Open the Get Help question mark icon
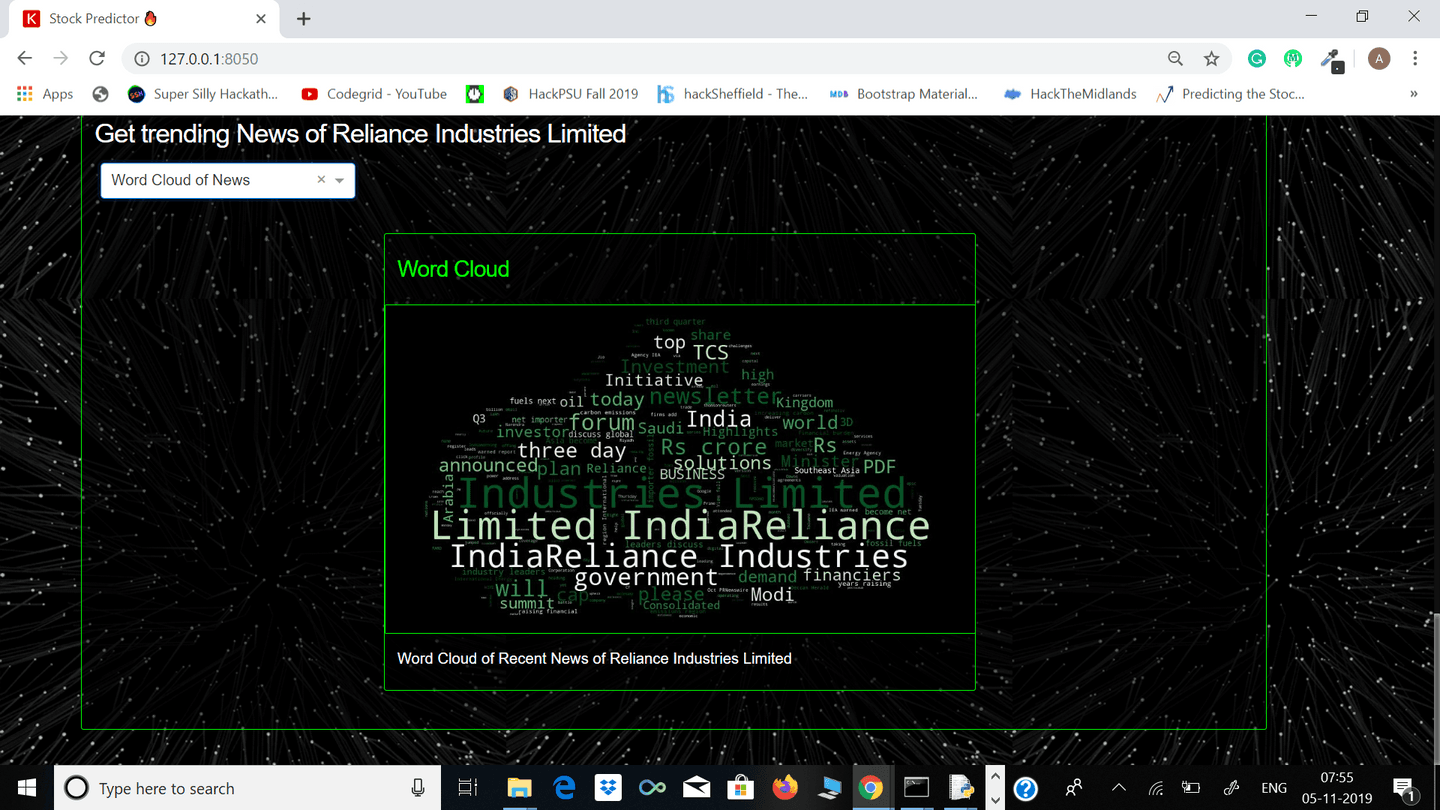Screen dimensions: 1440x810 [1026, 788]
